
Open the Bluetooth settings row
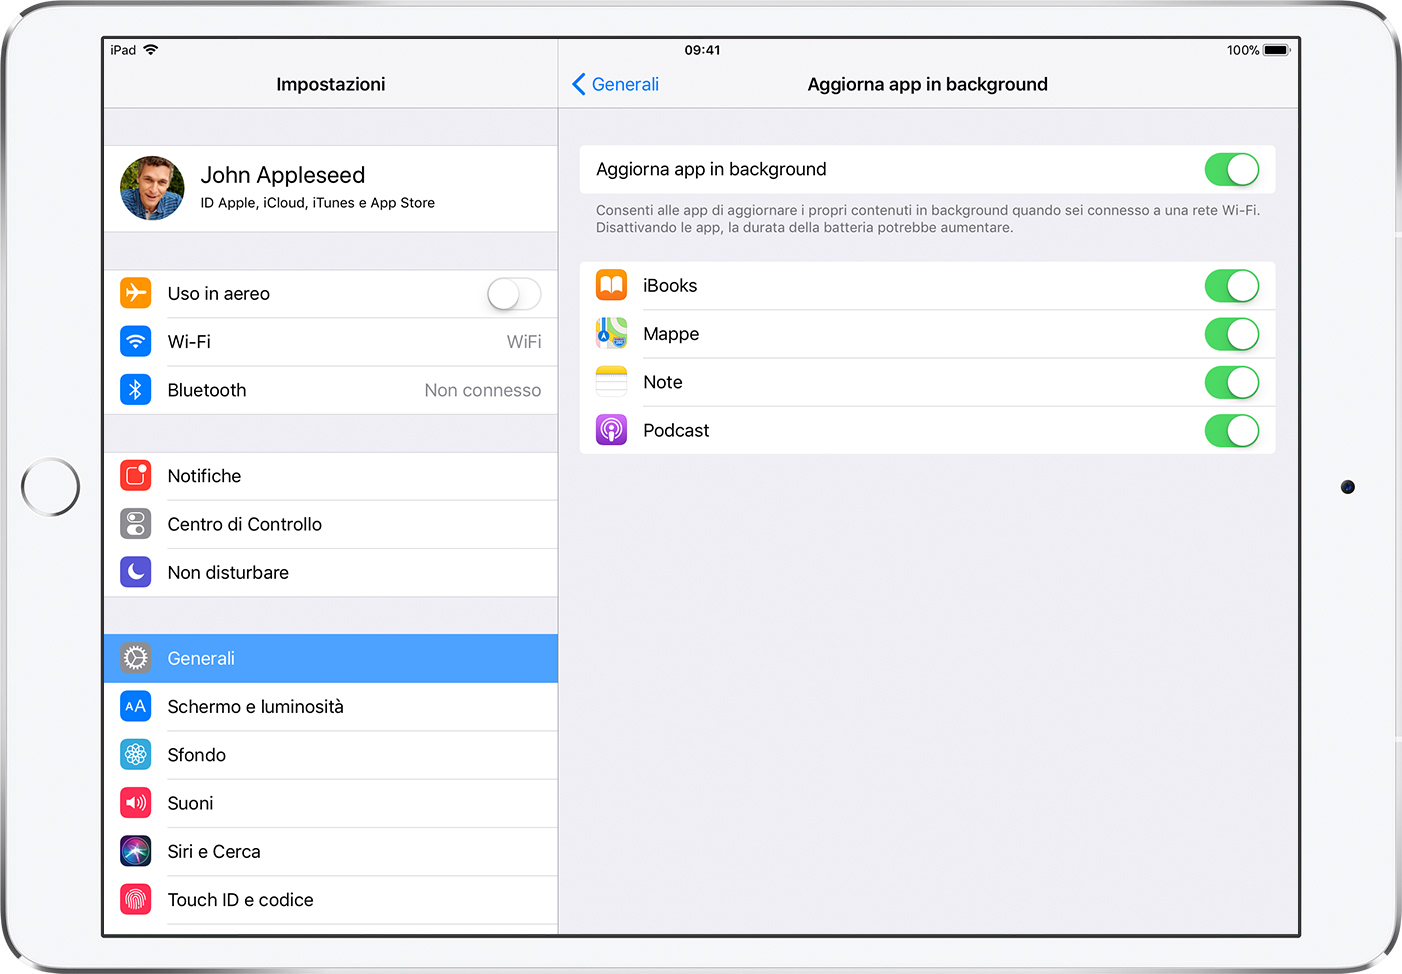pos(331,390)
